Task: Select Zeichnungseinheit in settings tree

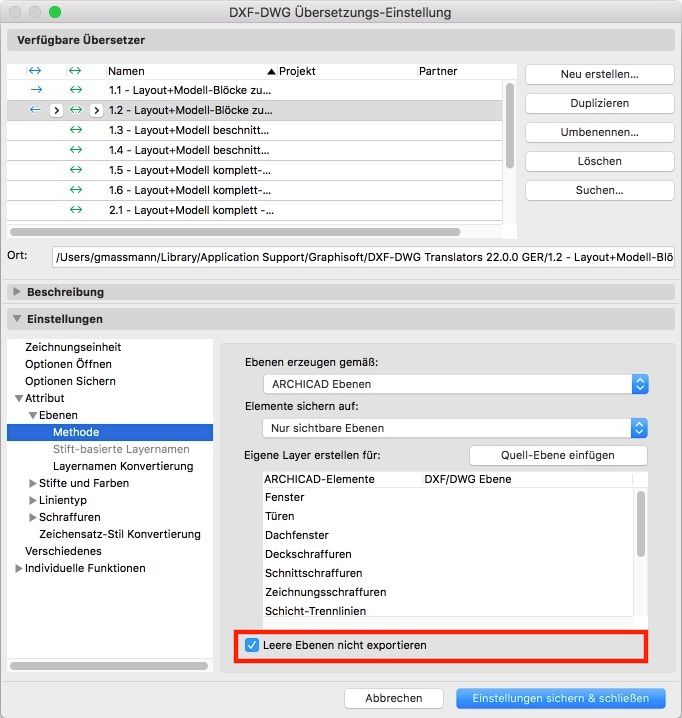Action: point(73,347)
